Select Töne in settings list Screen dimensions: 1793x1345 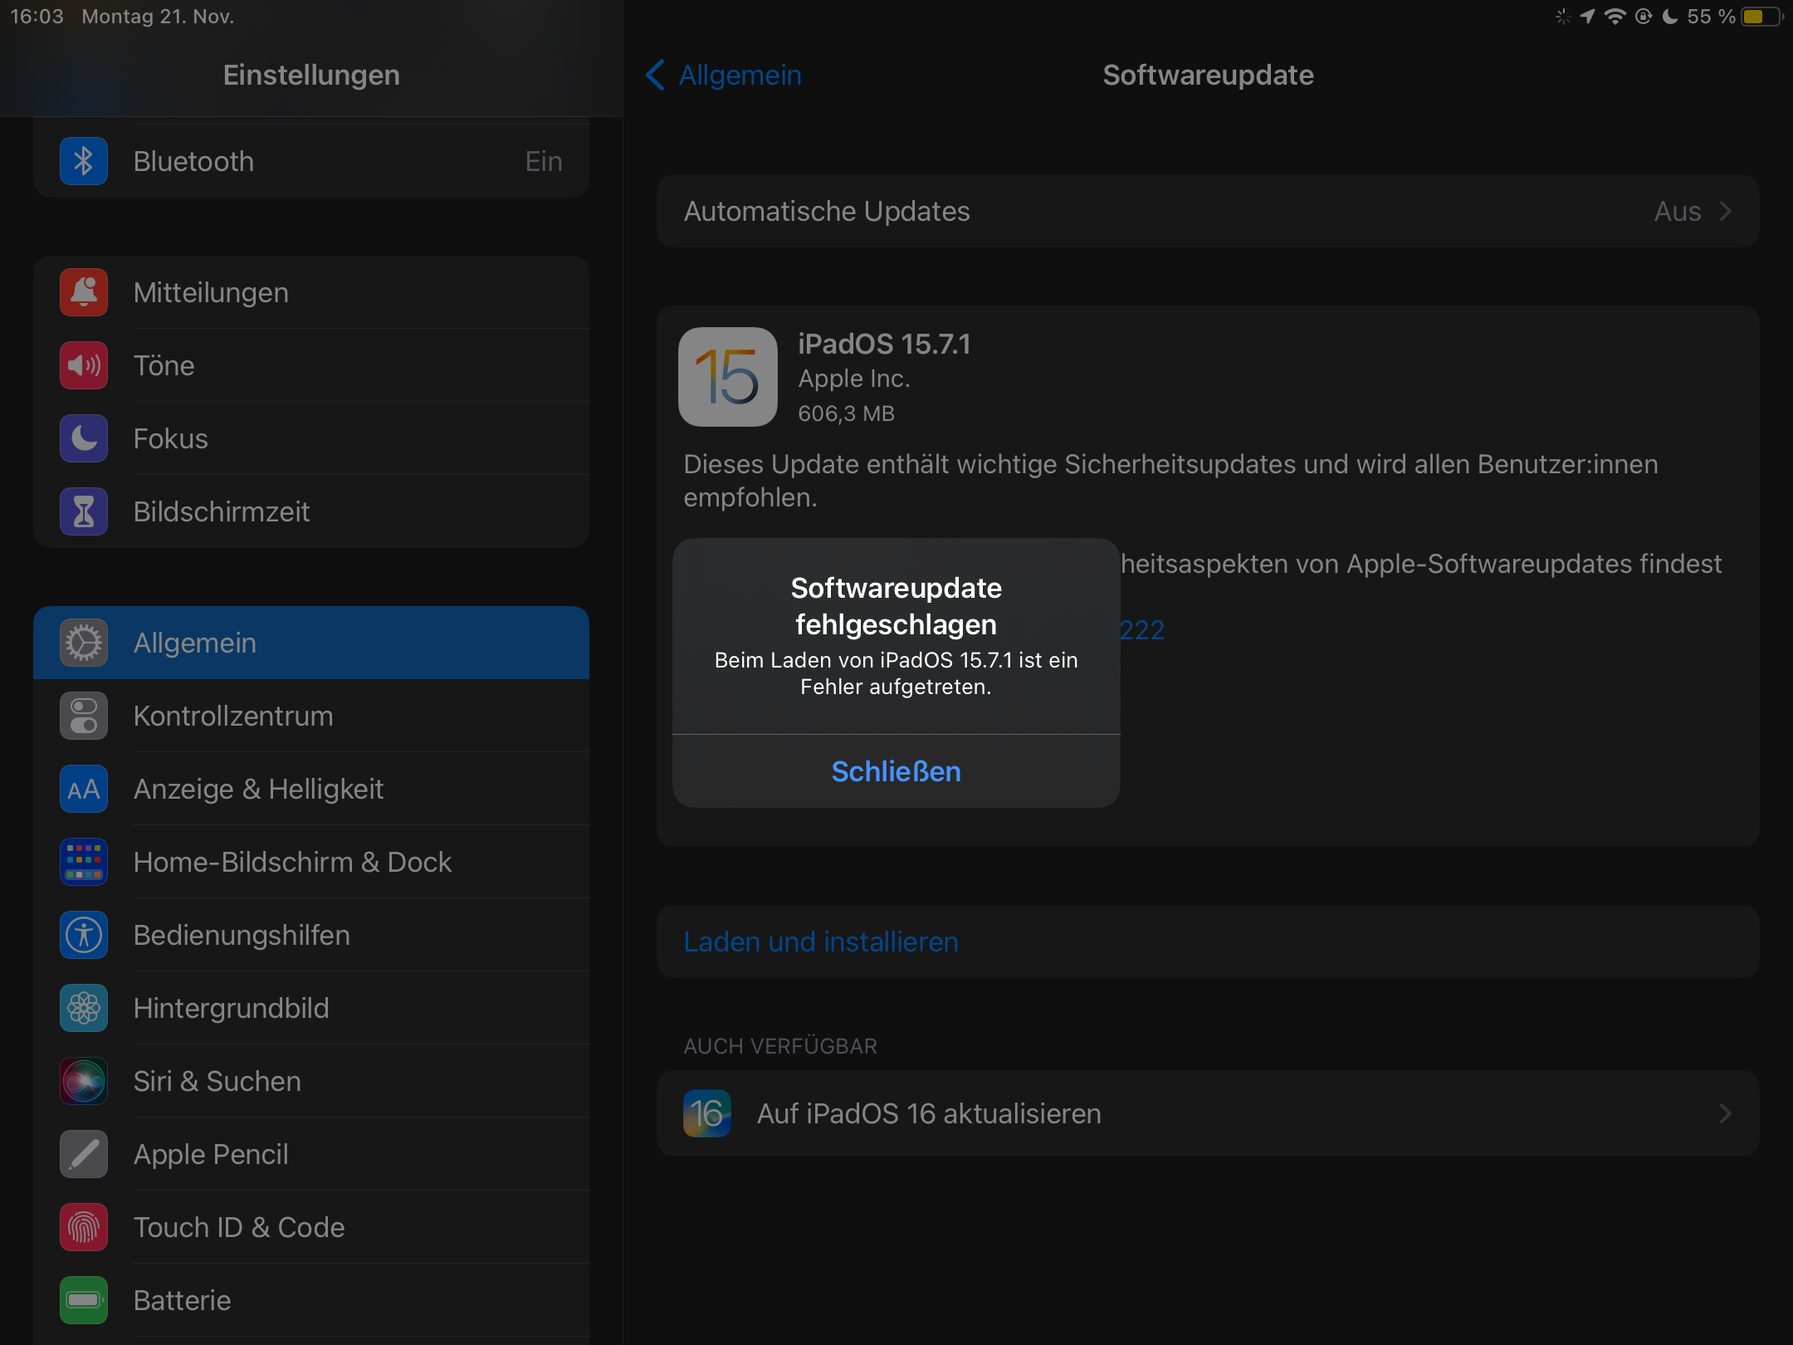[x=311, y=365]
